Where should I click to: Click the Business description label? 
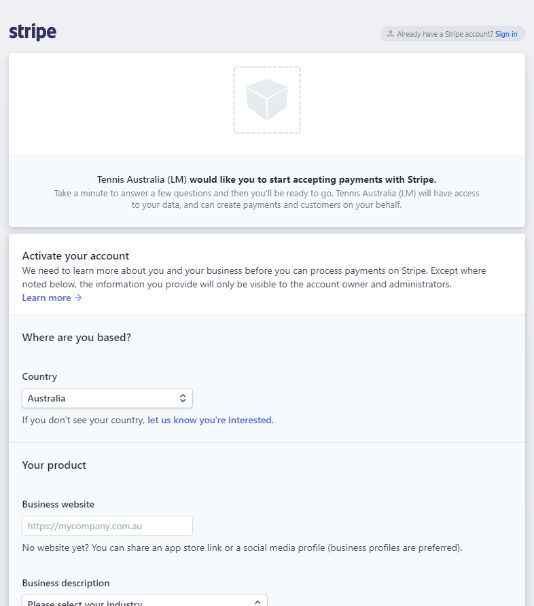66,583
